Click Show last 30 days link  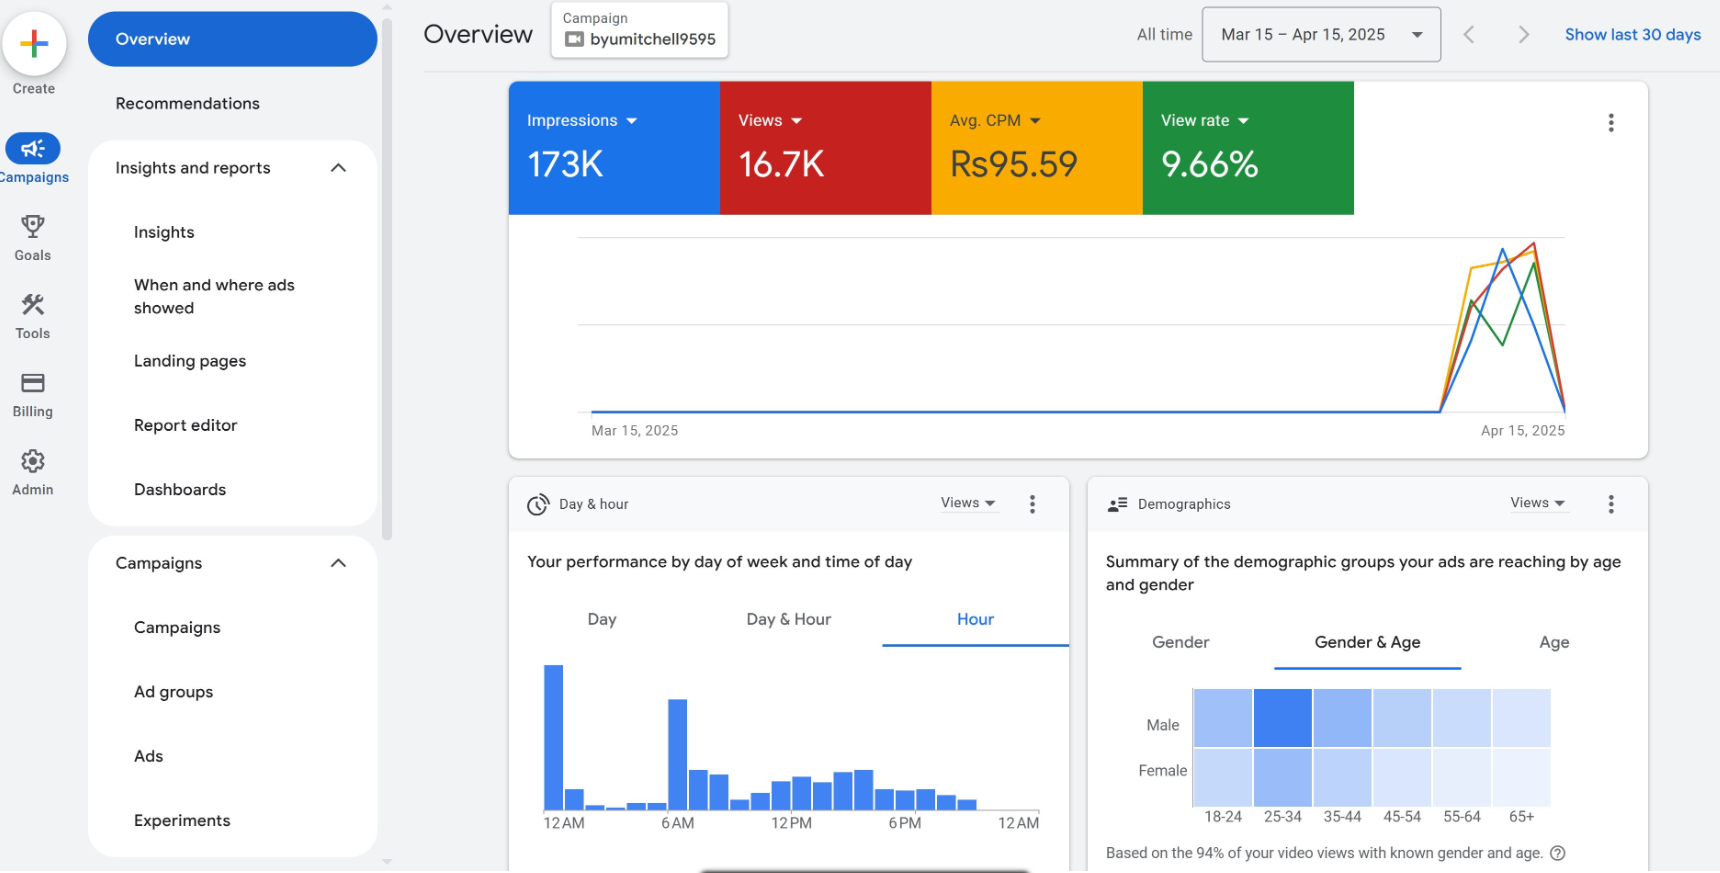click(x=1632, y=35)
